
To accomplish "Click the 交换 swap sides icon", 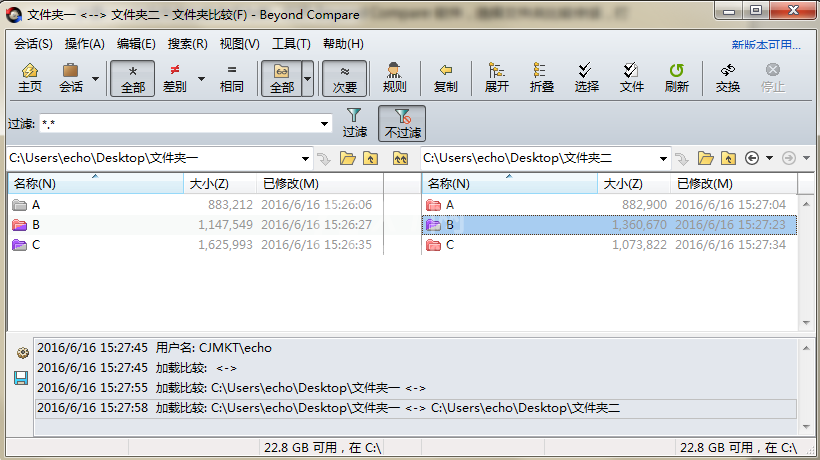I will tap(727, 78).
